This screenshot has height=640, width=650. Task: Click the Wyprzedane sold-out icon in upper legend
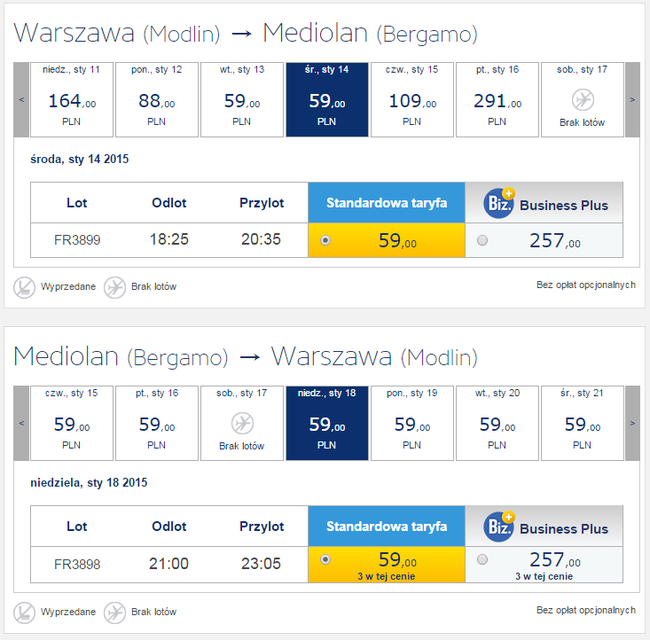(24, 286)
